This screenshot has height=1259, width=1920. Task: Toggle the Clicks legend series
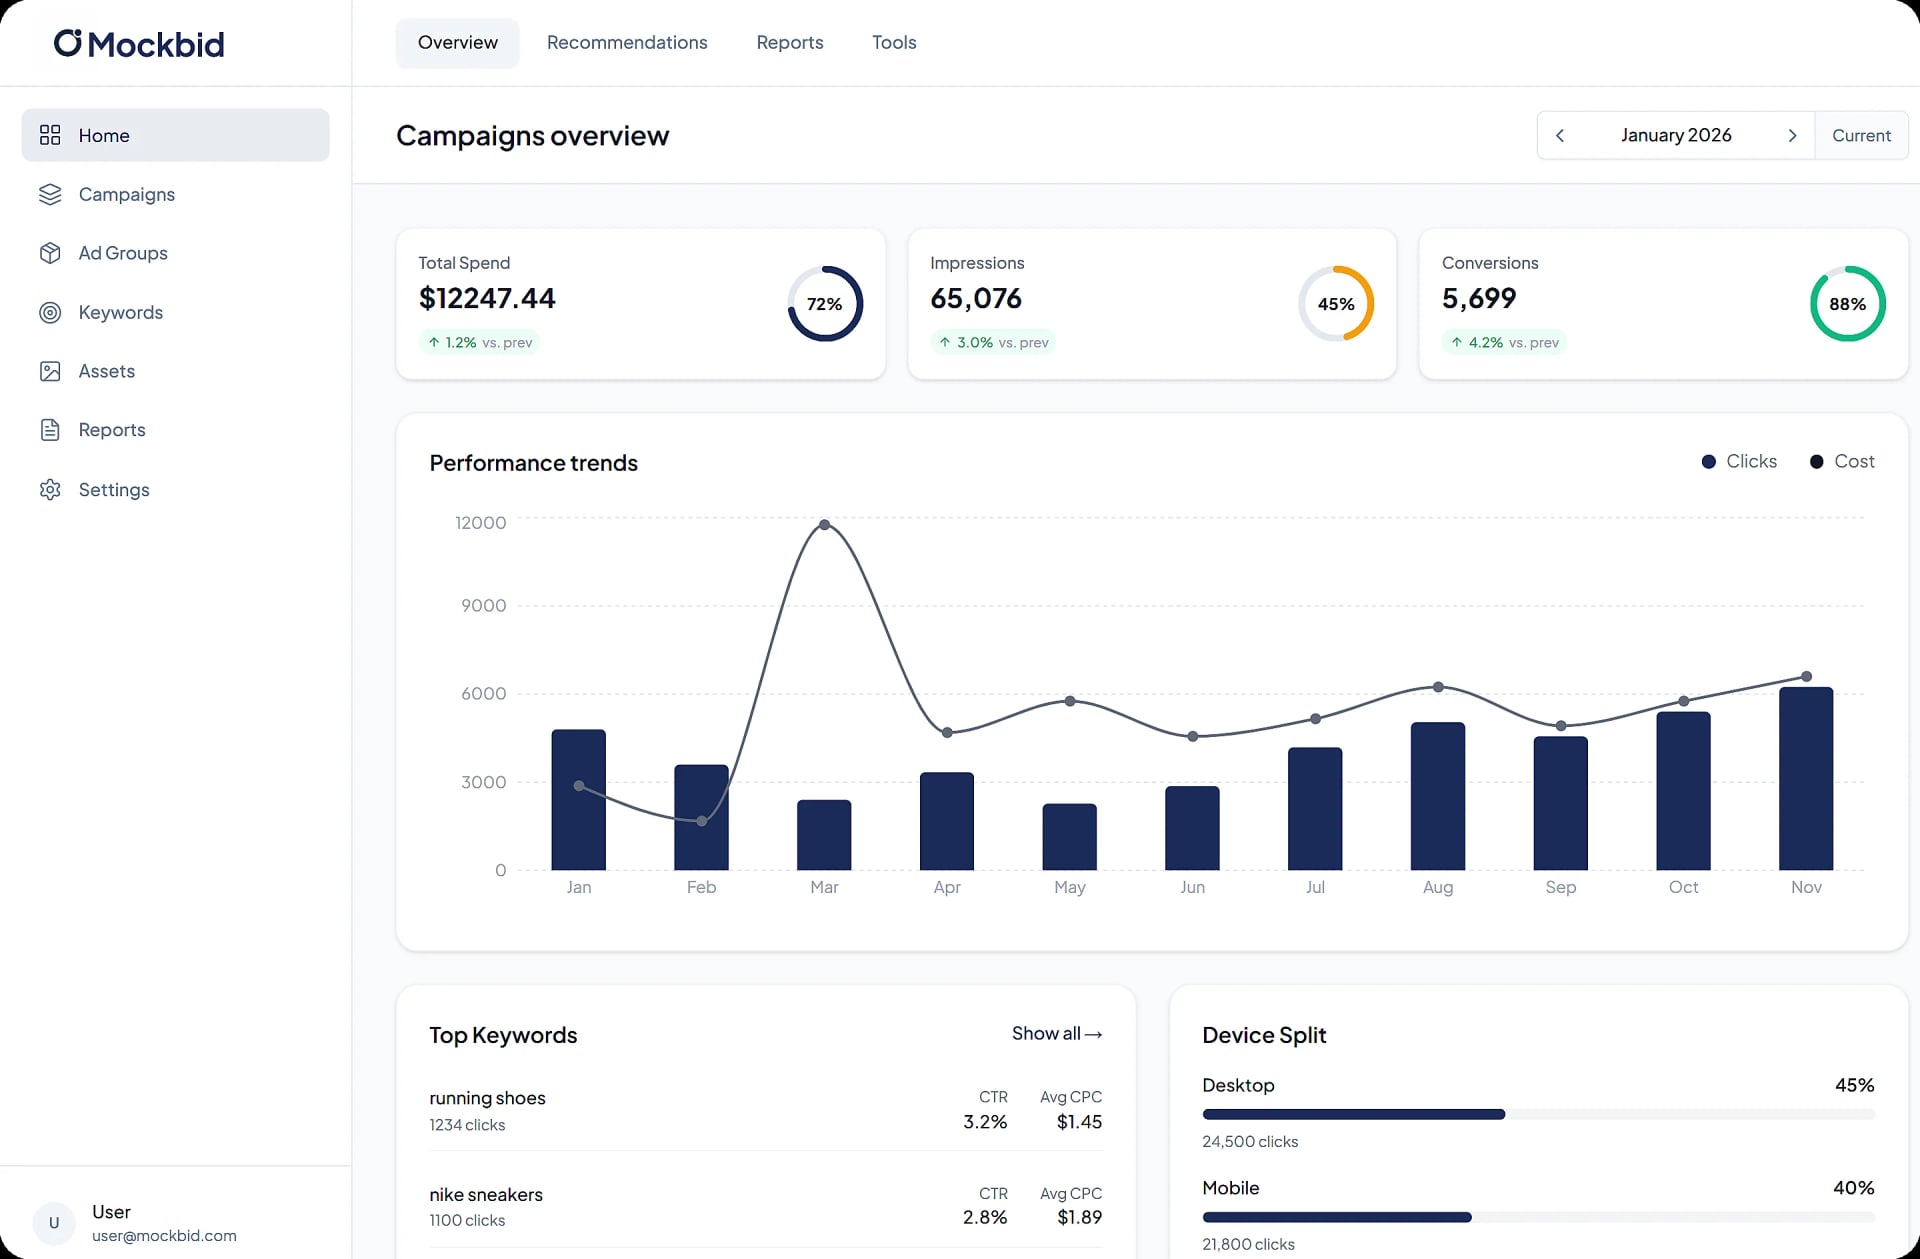[1740, 461]
